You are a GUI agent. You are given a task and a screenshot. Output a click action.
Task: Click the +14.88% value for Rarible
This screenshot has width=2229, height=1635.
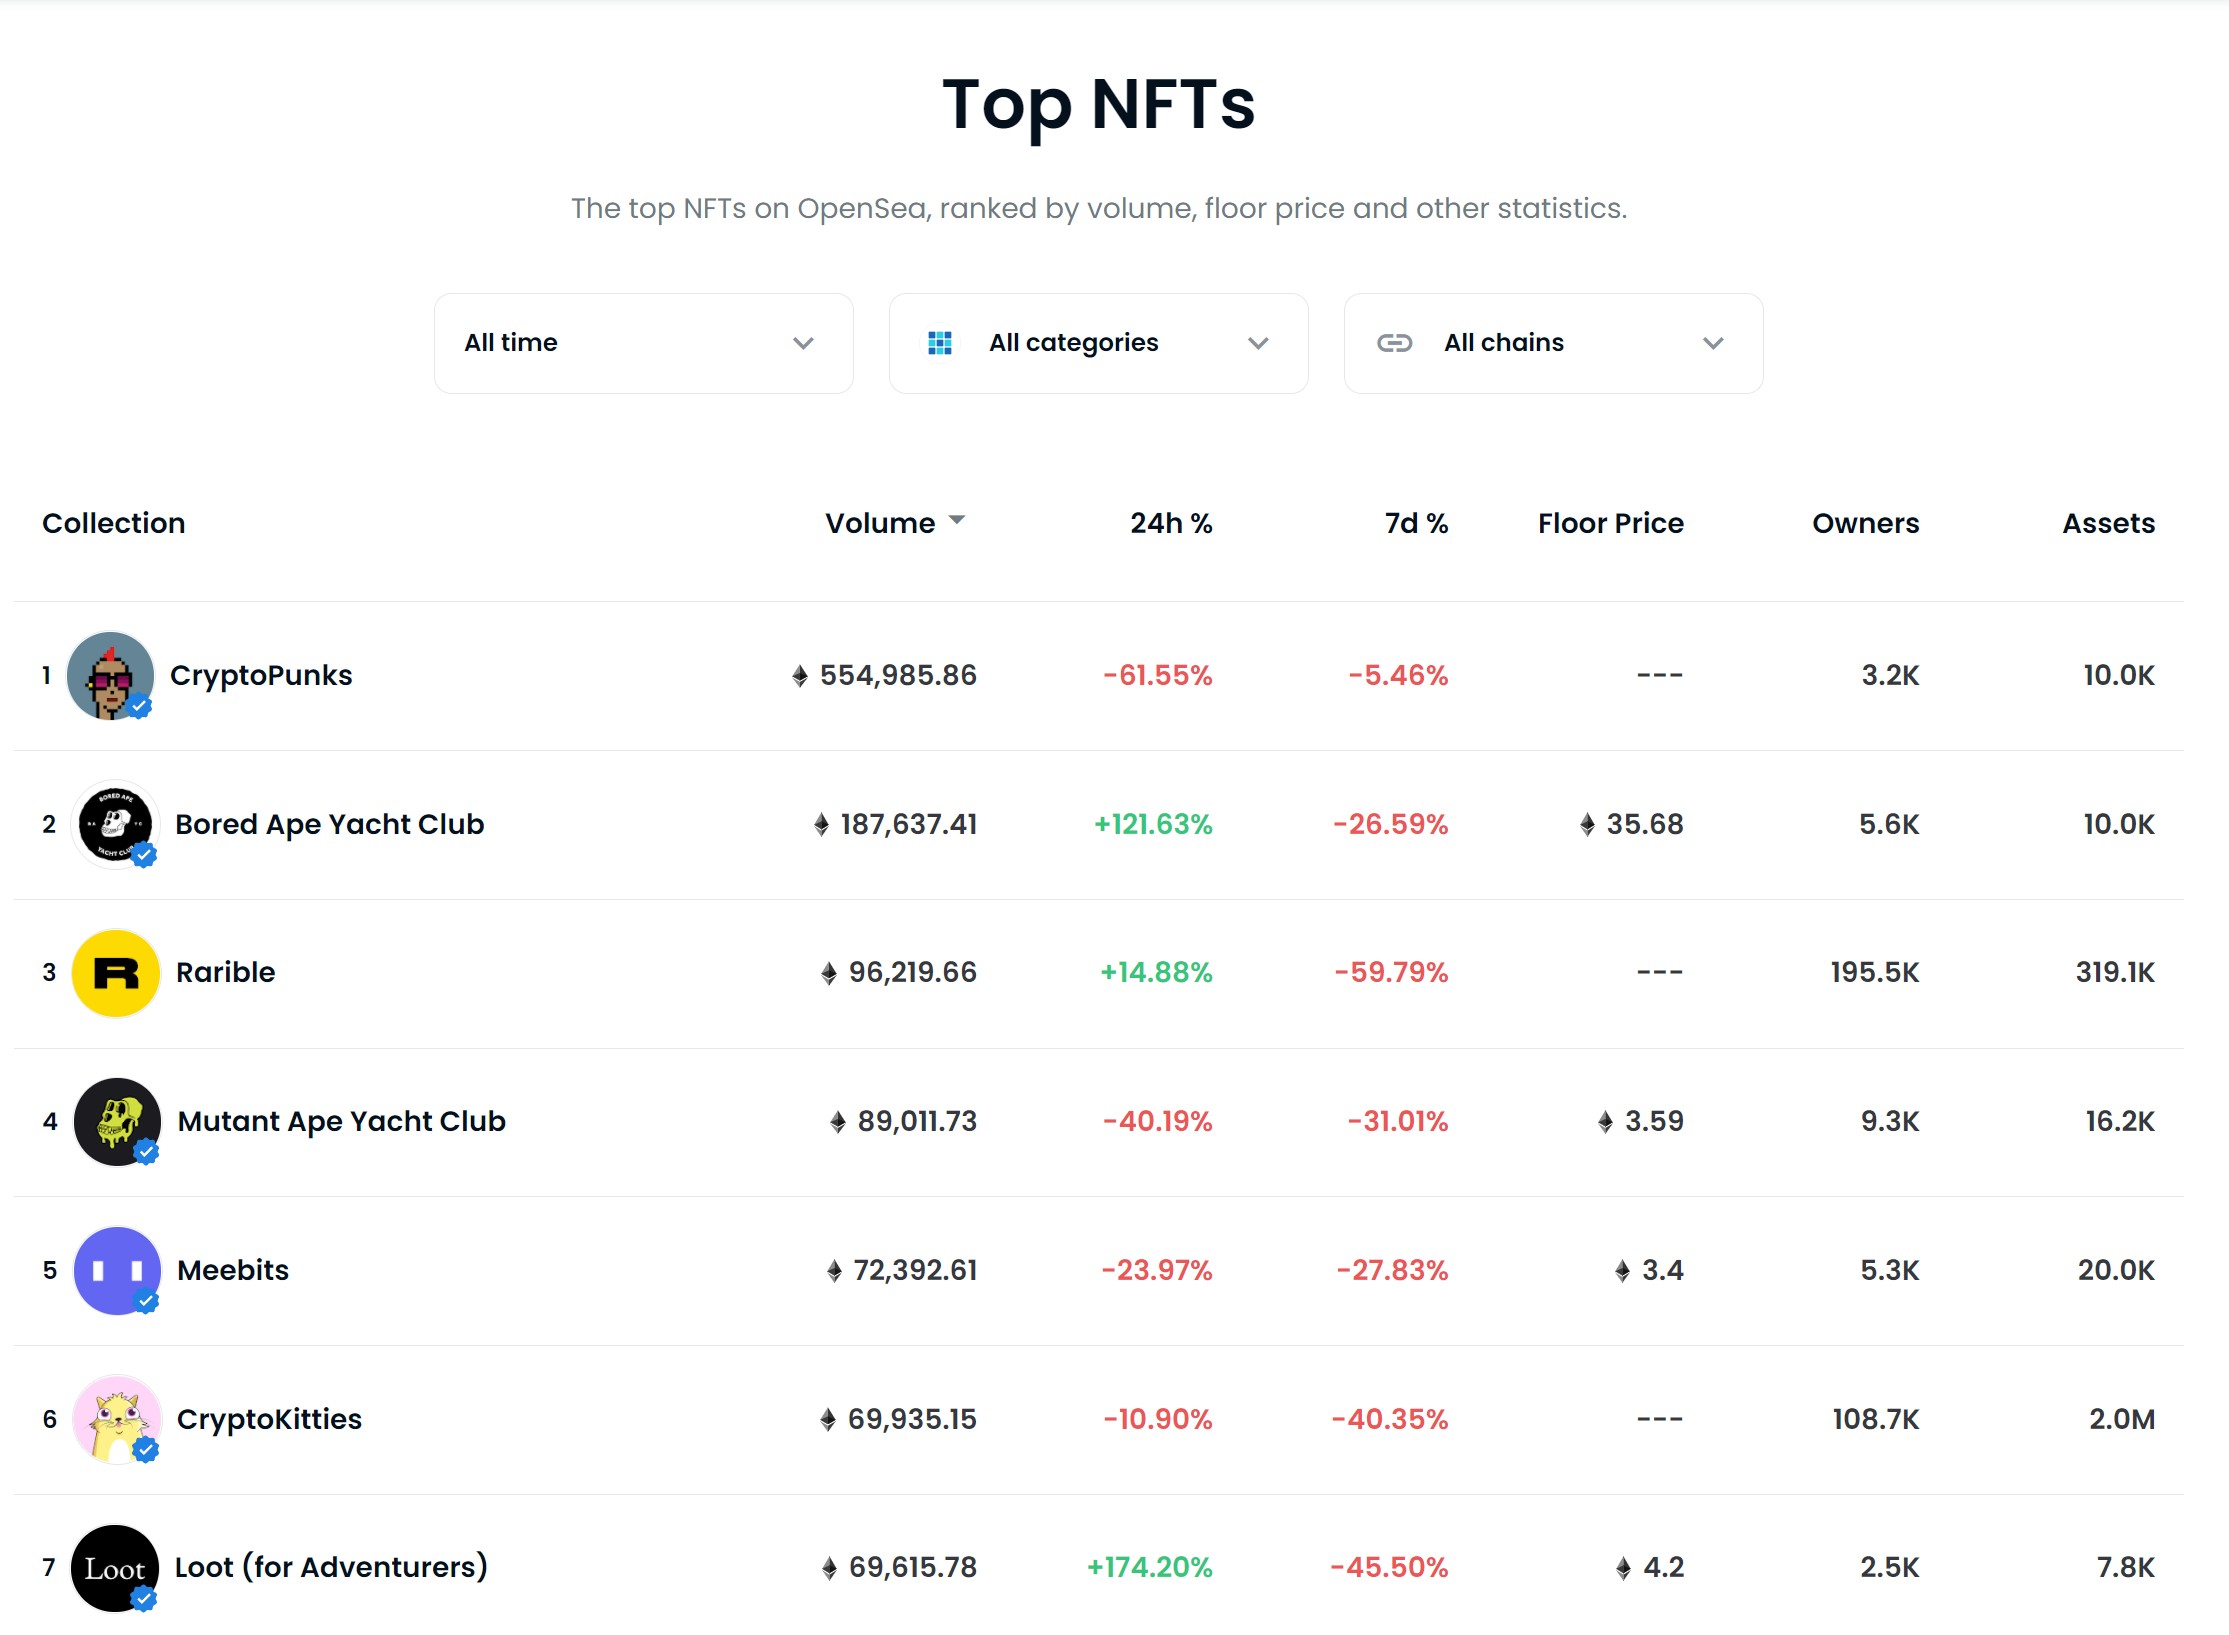coord(1156,972)
